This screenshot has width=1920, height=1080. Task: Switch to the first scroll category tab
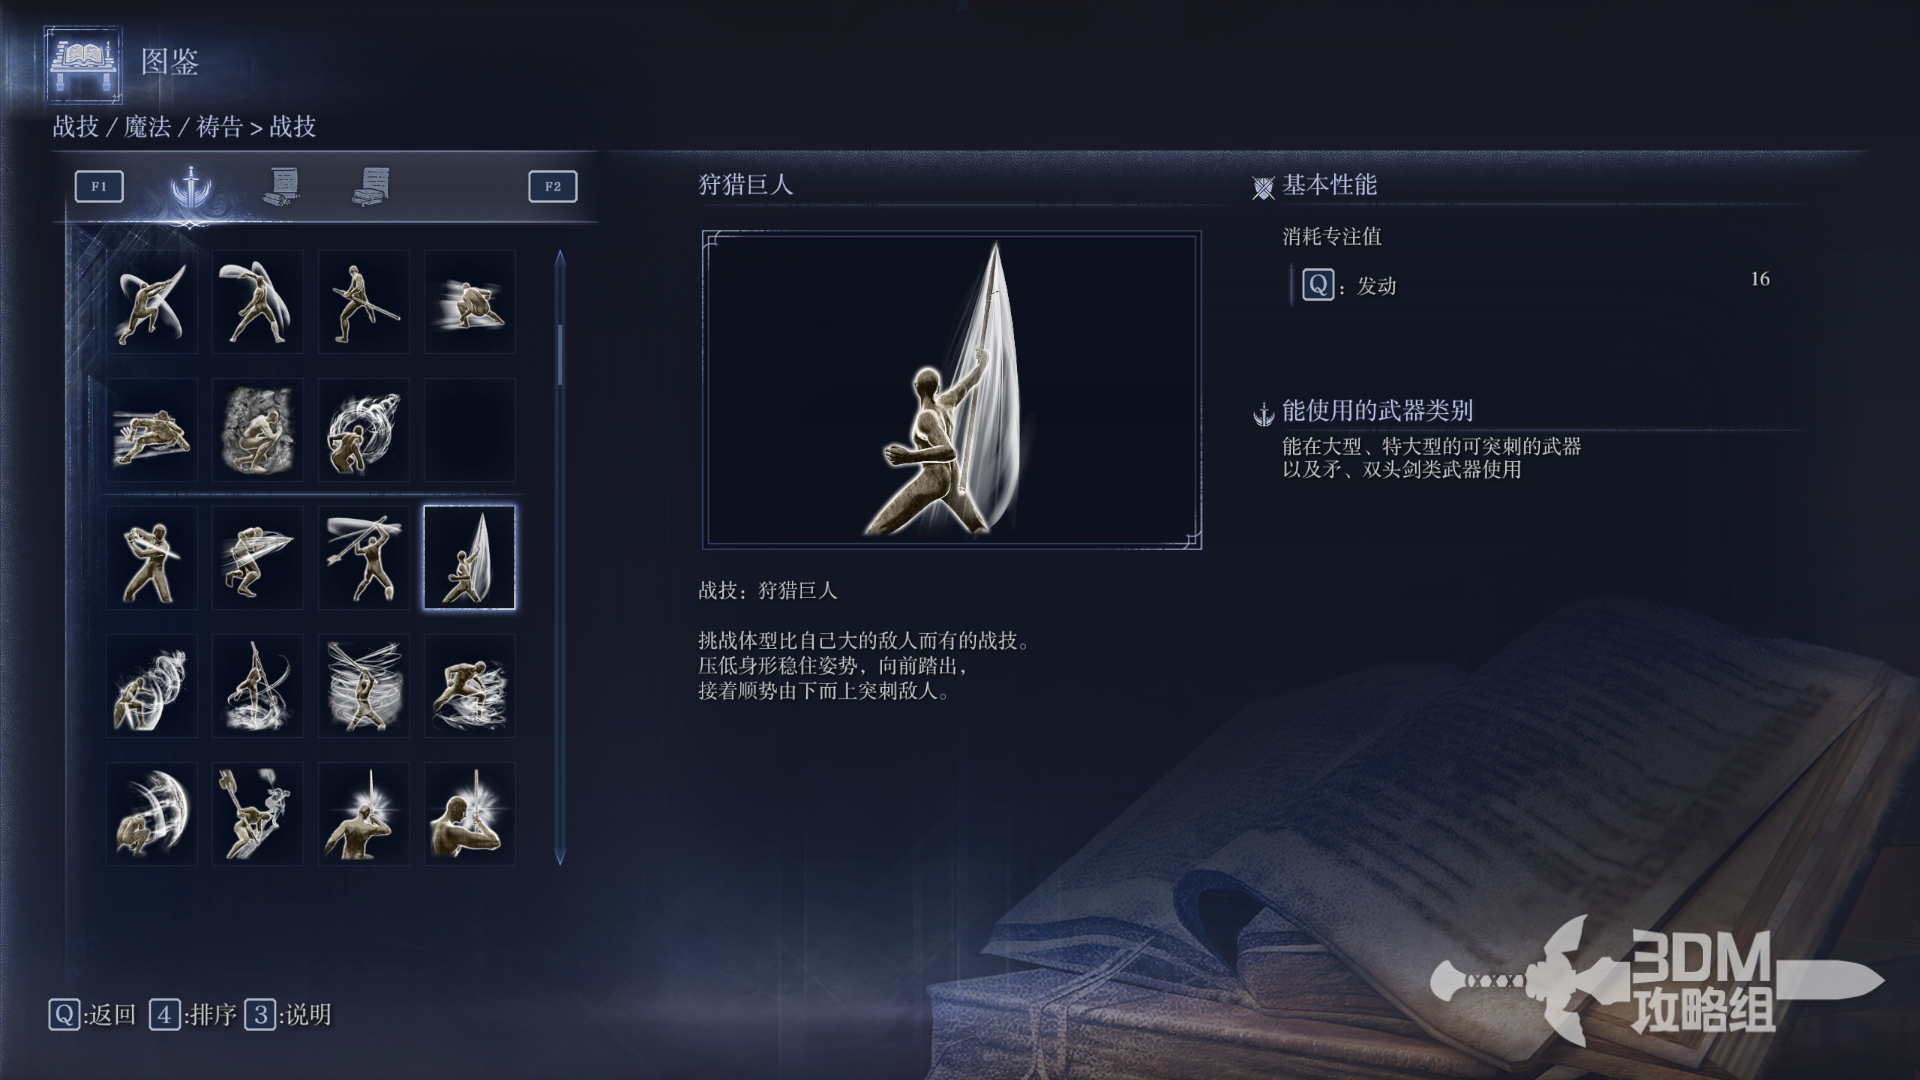point(282,186)
